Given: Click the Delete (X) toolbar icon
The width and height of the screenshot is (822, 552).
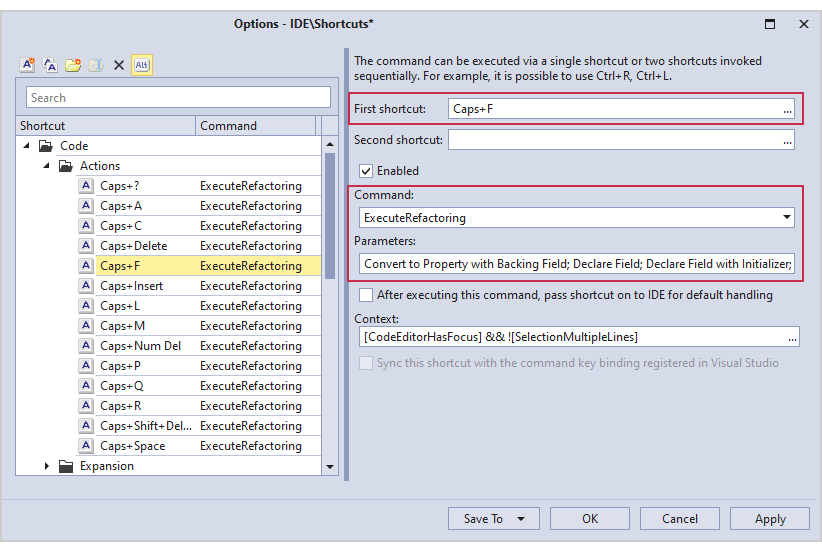Looking at the screenshot, I should click(x=118, y=65).
